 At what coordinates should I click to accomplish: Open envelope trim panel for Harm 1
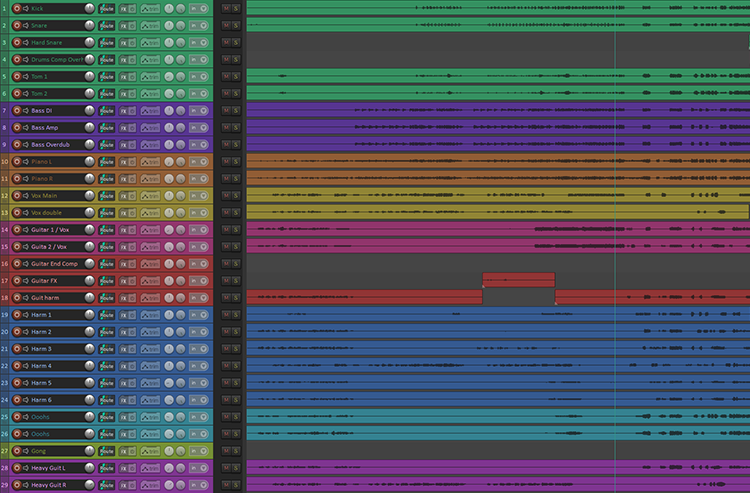point(150,315)
